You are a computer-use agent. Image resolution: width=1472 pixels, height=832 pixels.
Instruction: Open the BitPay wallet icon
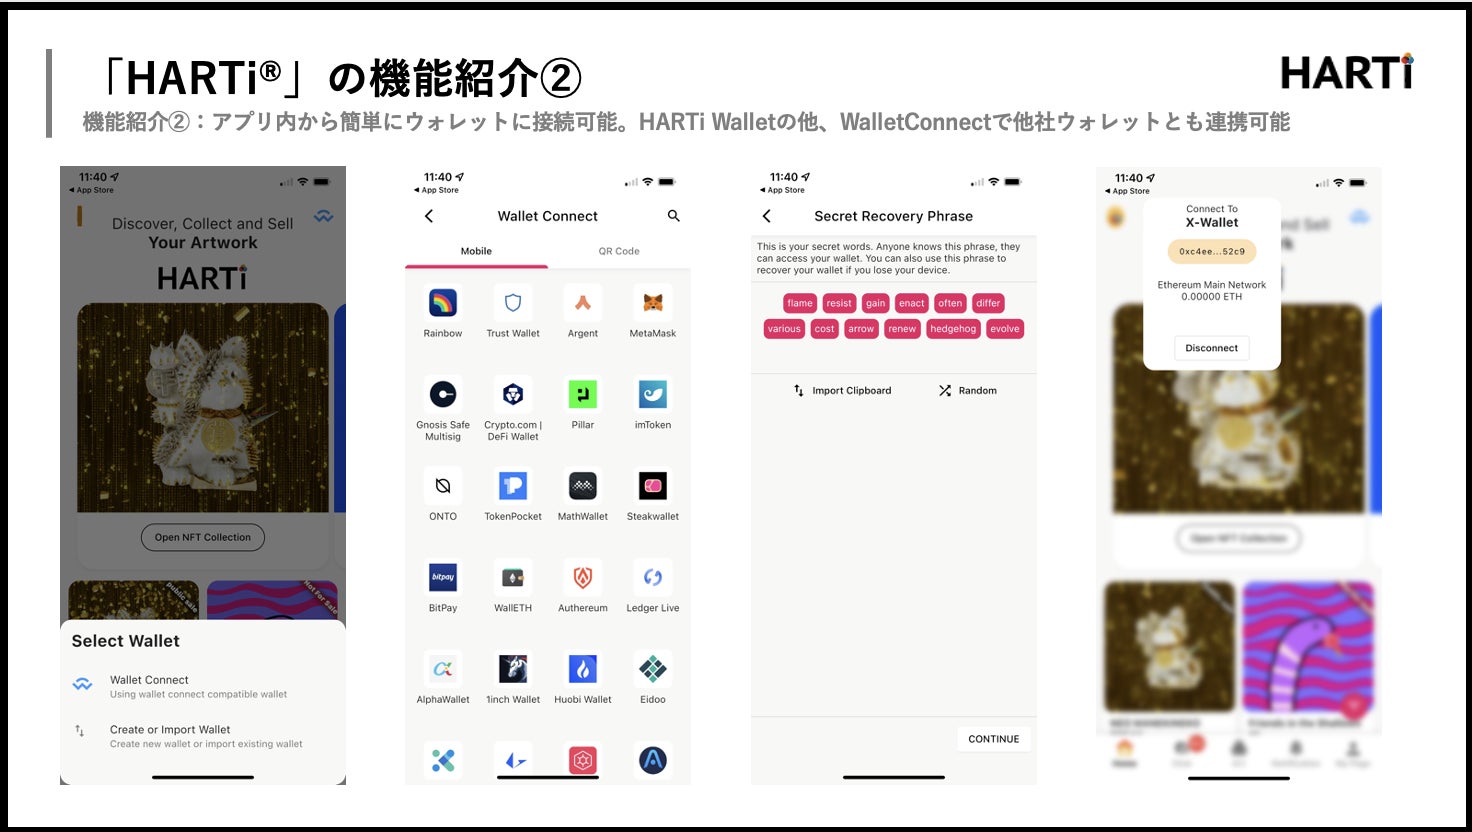(443, 577)
